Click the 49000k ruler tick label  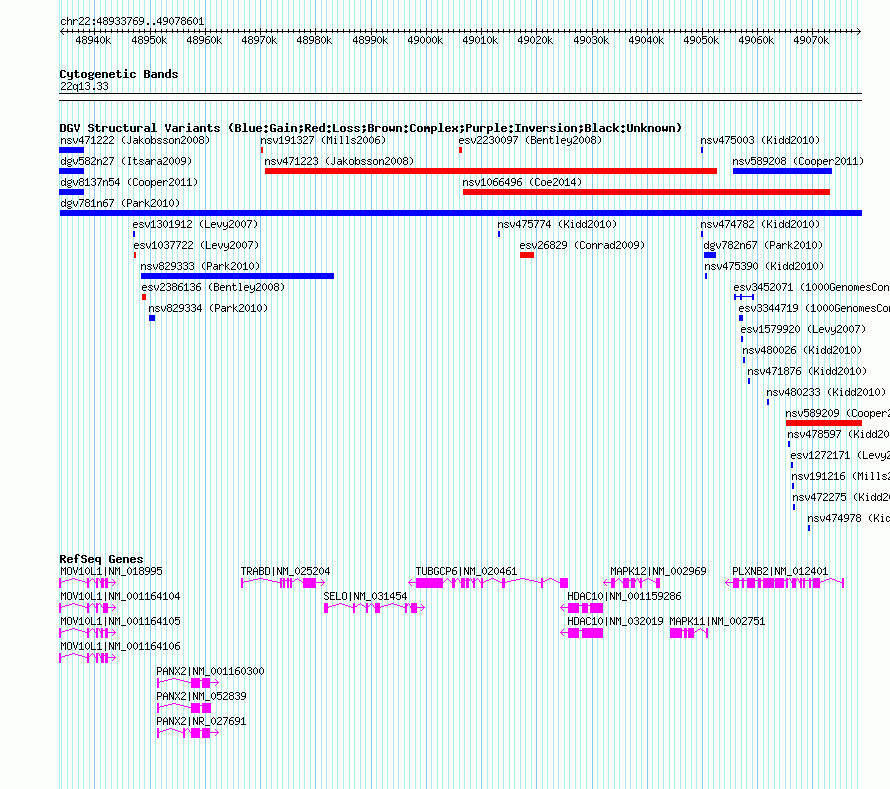425,40
